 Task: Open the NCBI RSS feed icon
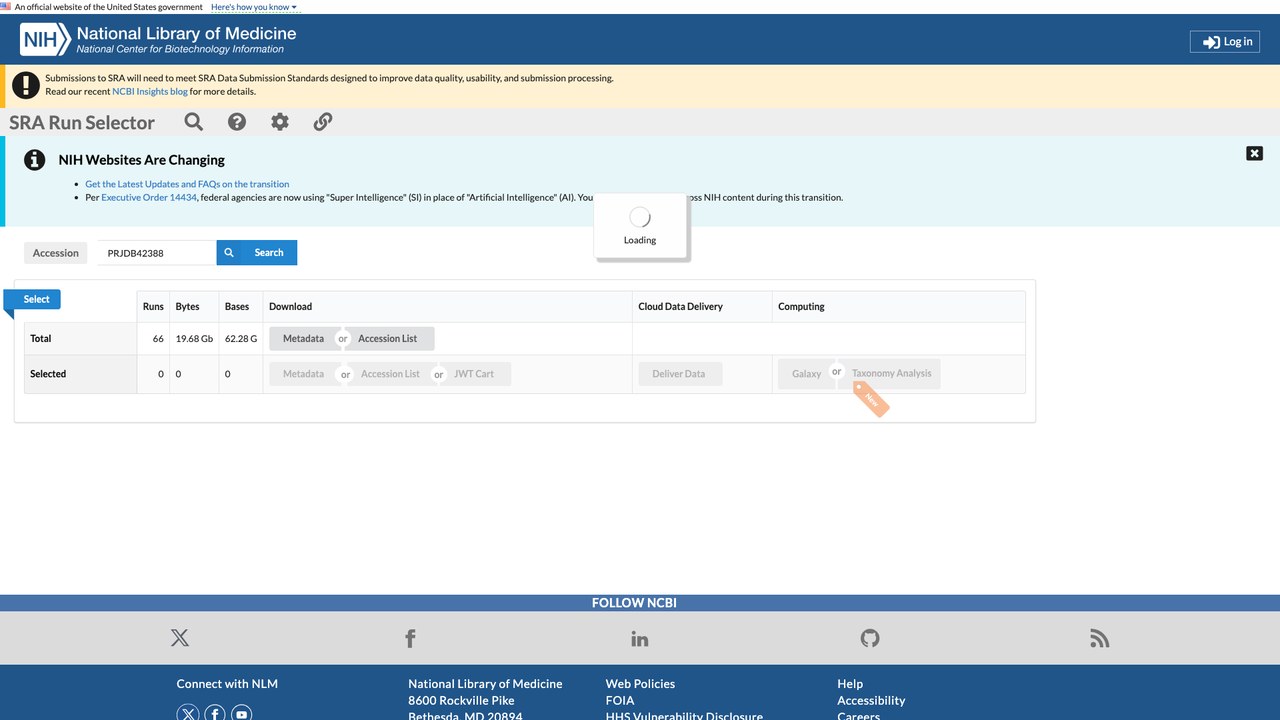click(1100, 638)
